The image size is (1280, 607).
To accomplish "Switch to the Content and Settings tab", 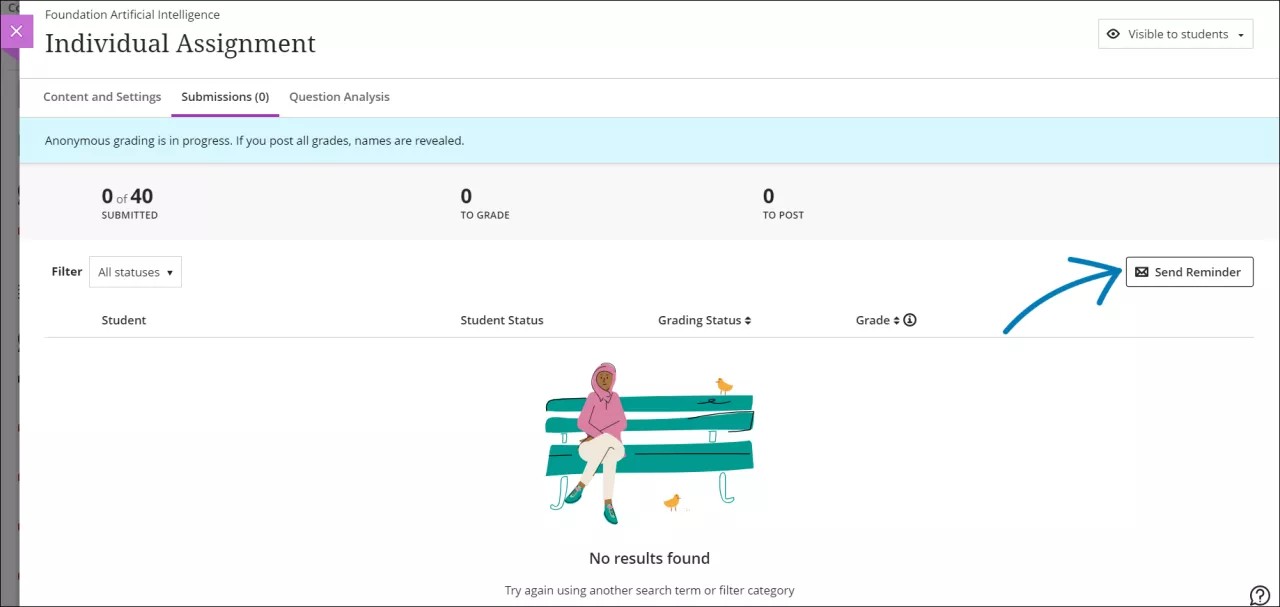I will pos(101,96).
